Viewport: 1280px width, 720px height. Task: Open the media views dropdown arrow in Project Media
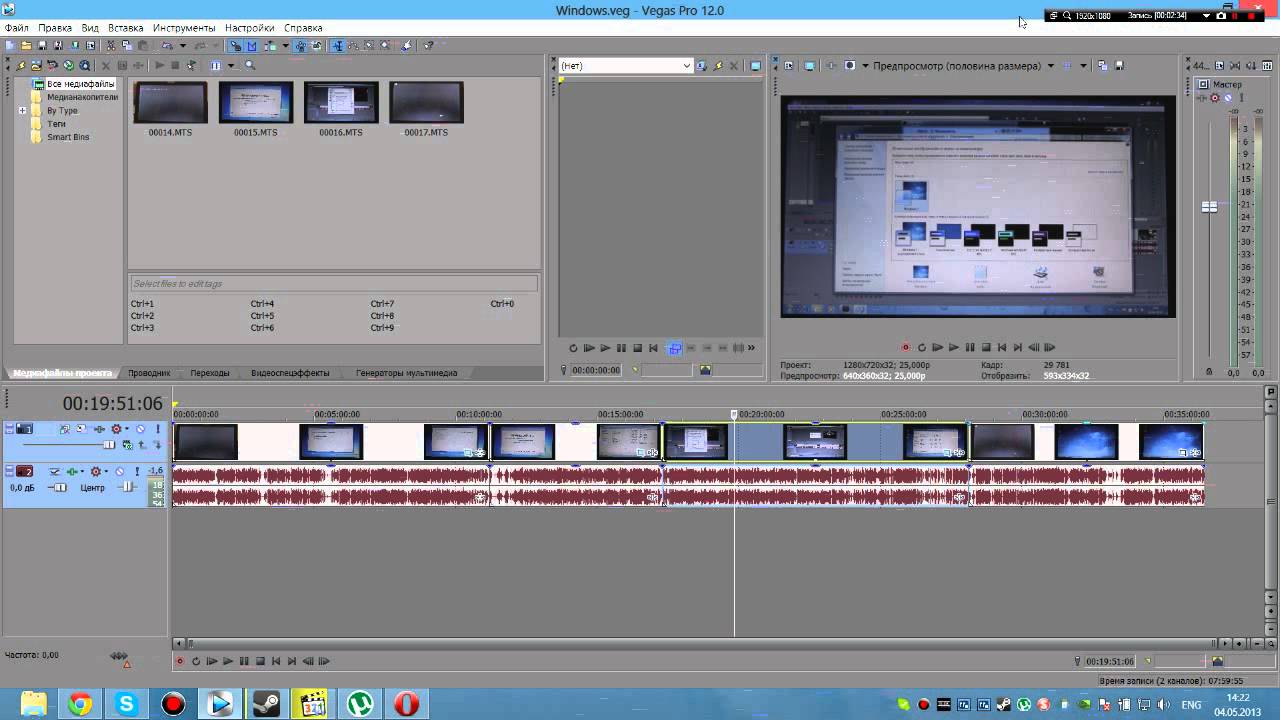tap(231, 65)
